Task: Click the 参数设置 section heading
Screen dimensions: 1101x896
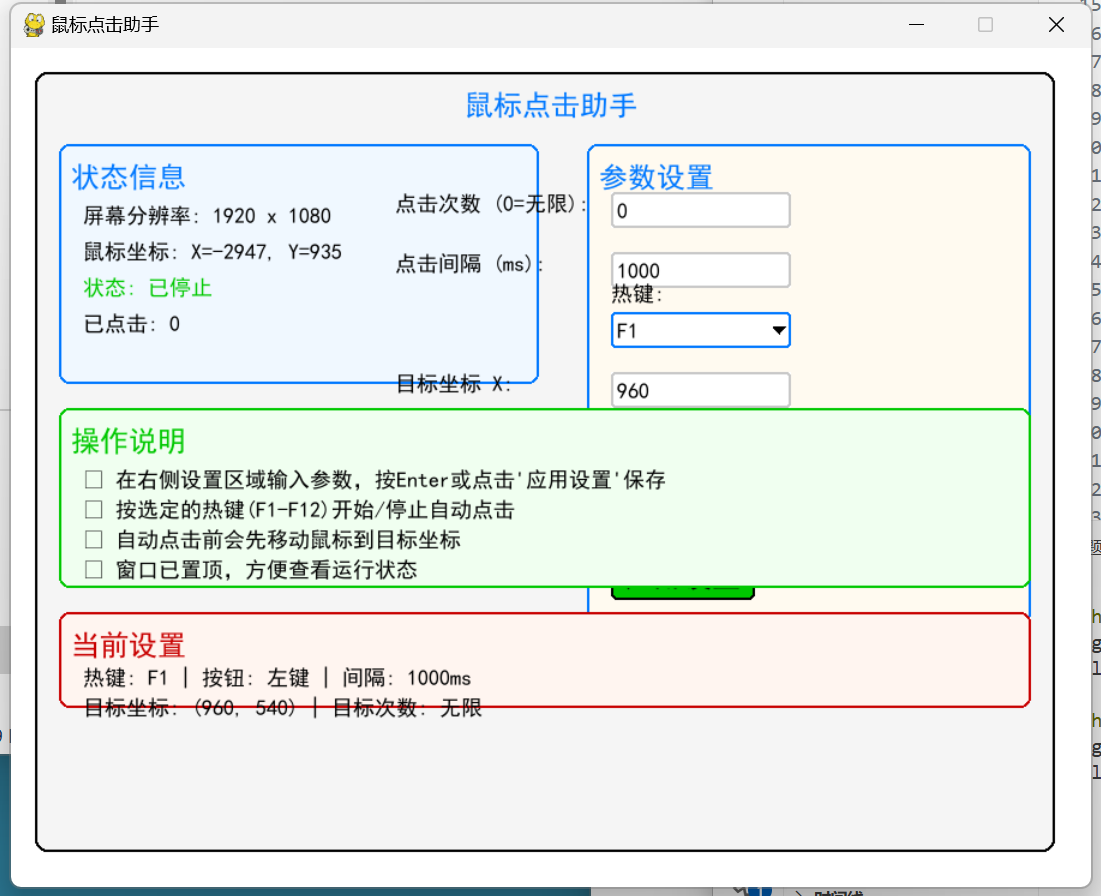Action: point(656,177)
